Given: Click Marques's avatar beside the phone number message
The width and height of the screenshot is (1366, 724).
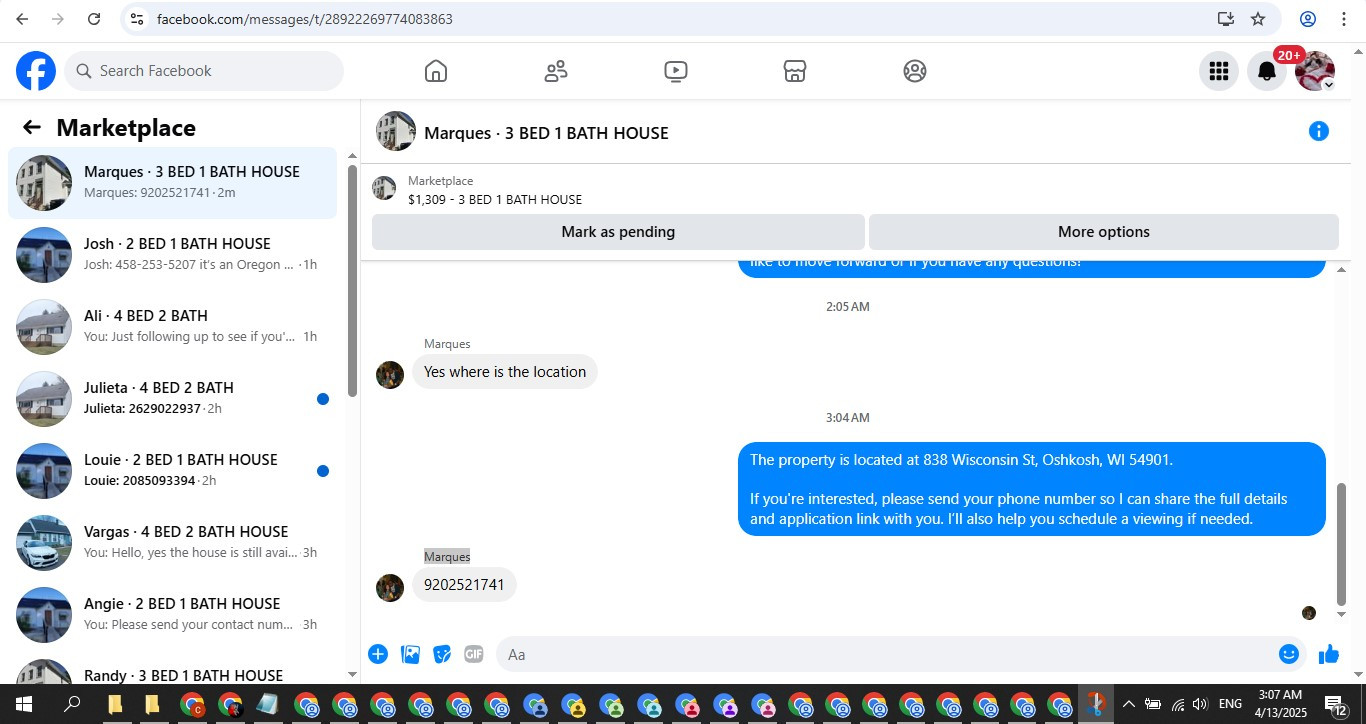Looking at the screenshot, I should pos(390,587).
